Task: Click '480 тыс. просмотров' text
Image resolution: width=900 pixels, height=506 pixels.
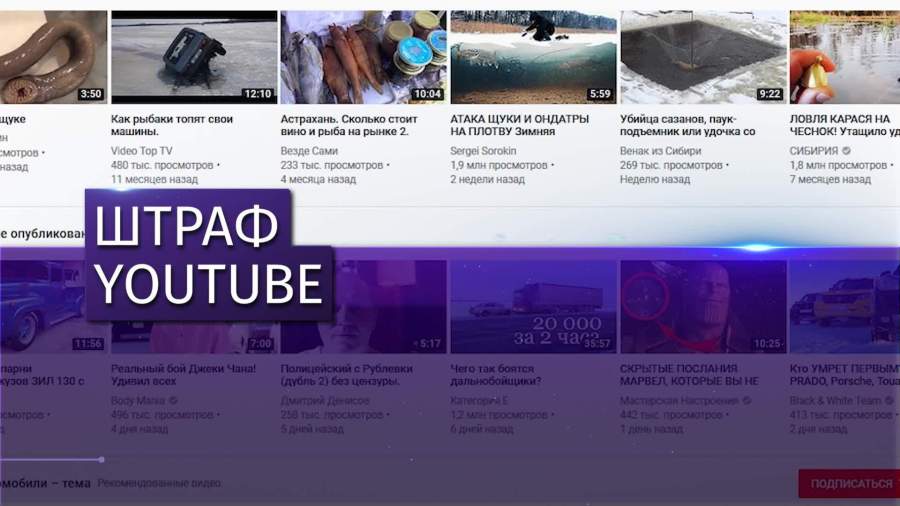Action: (162, 165)
